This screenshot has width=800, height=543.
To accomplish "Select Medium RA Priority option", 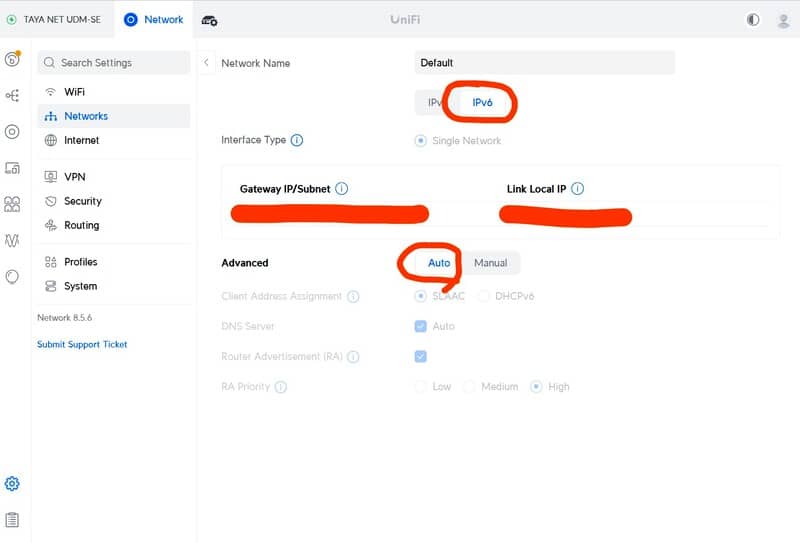I will pyautogui.click(x=470, y=386).
